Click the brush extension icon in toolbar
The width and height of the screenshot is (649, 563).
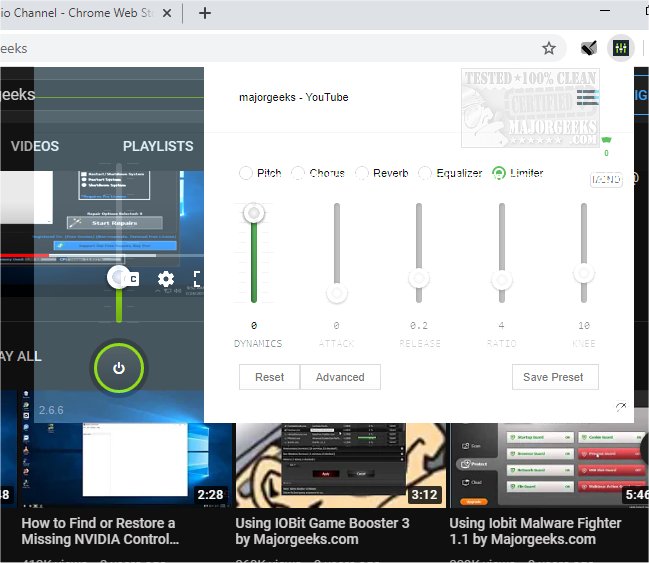(589, 48)
